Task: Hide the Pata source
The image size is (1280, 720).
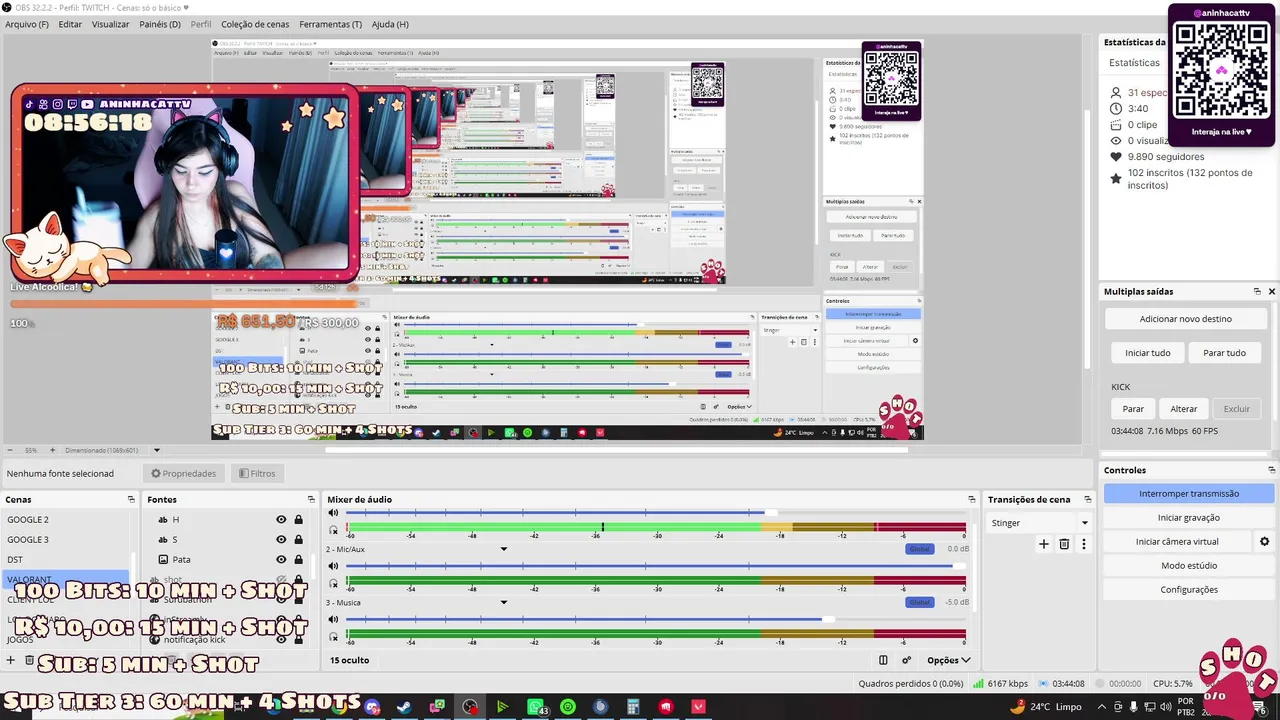Action: (x=281, y=559)
